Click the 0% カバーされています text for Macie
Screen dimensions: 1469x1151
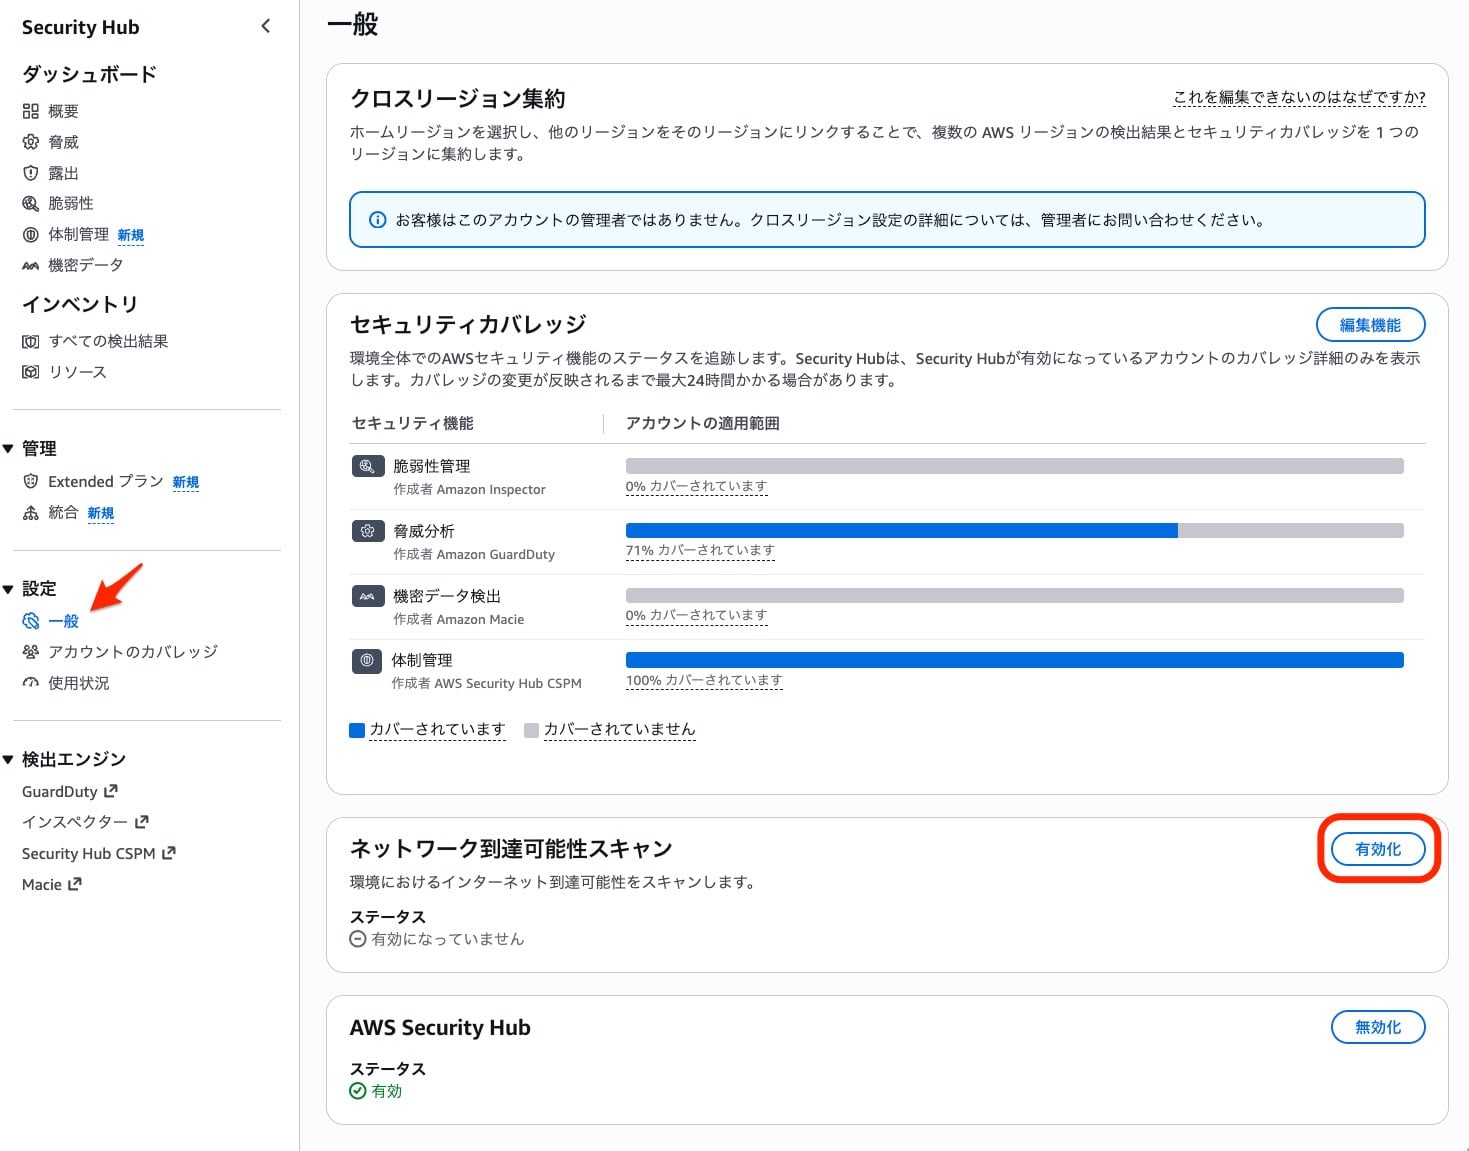tap(696, 615)
